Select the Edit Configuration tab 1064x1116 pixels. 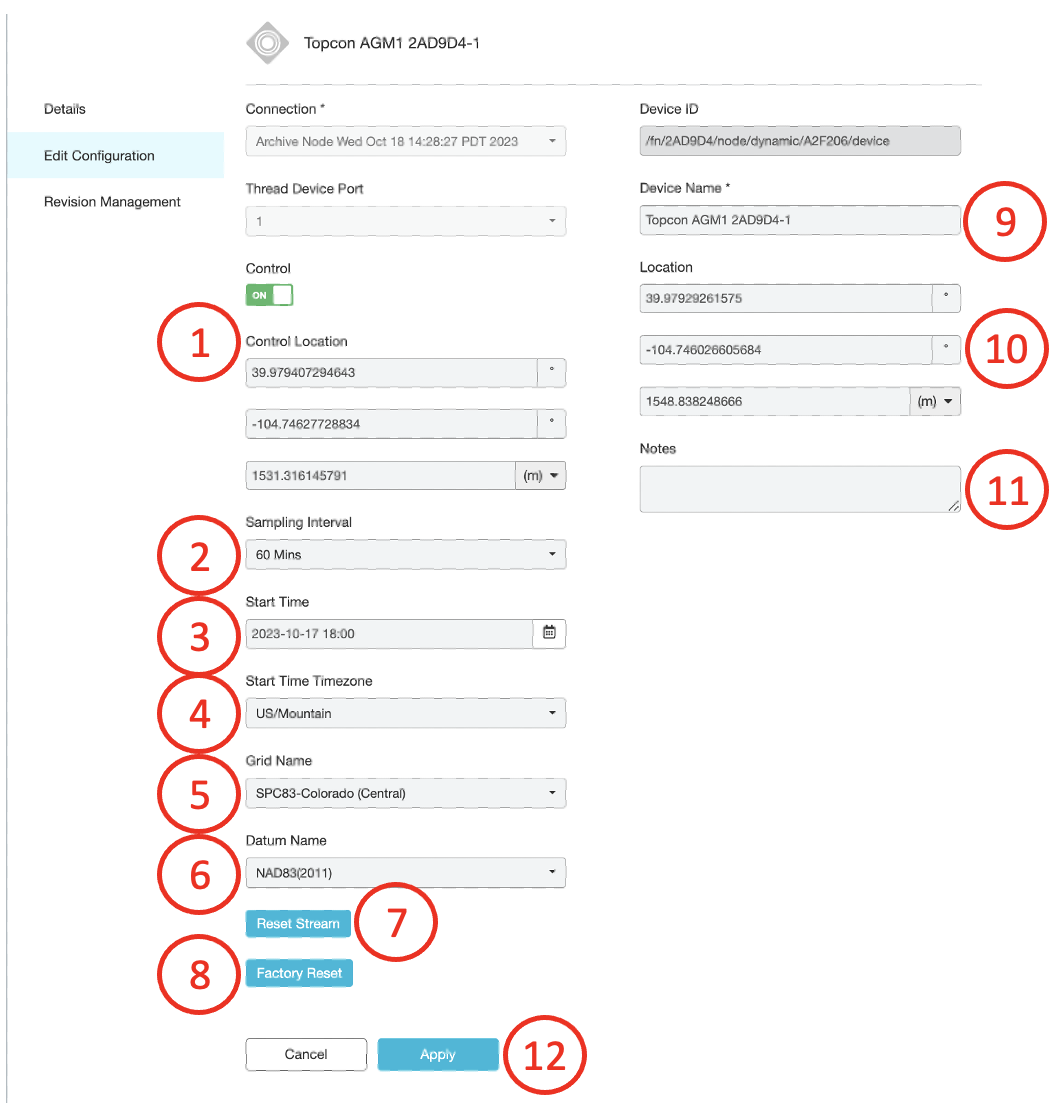click(99, 156)
